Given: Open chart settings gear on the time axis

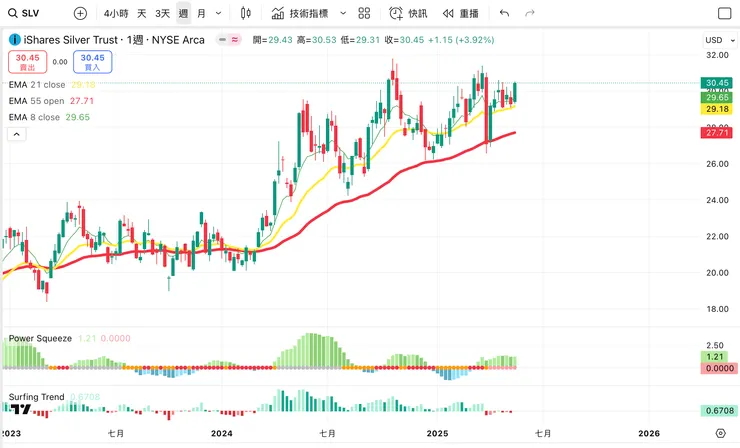Looking at the screenshot, I should click(x=720, y=433).
